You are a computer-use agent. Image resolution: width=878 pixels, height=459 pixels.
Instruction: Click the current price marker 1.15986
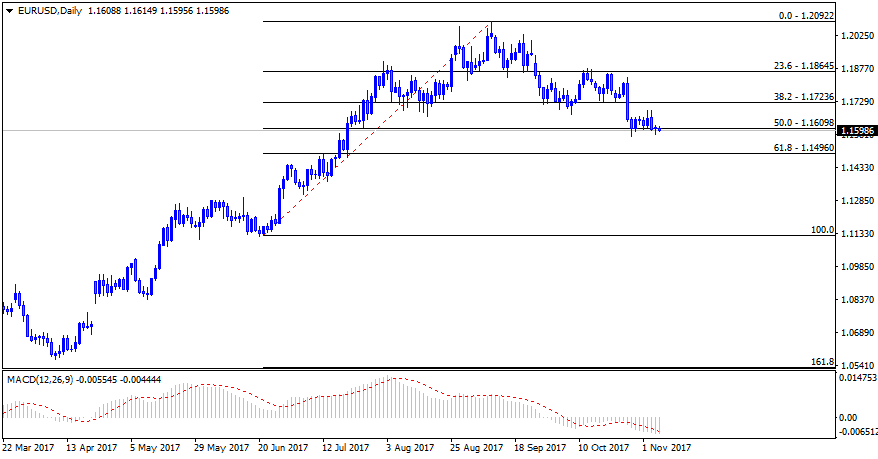pyautogui.click(x=858, y=131)
